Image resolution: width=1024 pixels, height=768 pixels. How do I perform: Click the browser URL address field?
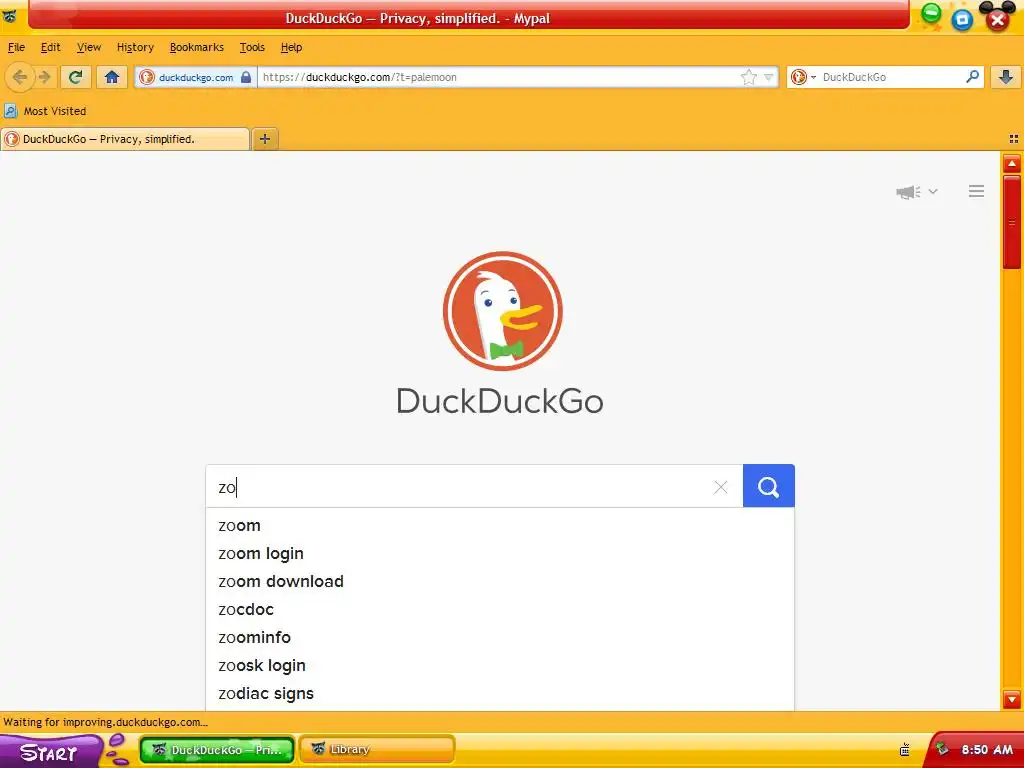pos(500,77)
